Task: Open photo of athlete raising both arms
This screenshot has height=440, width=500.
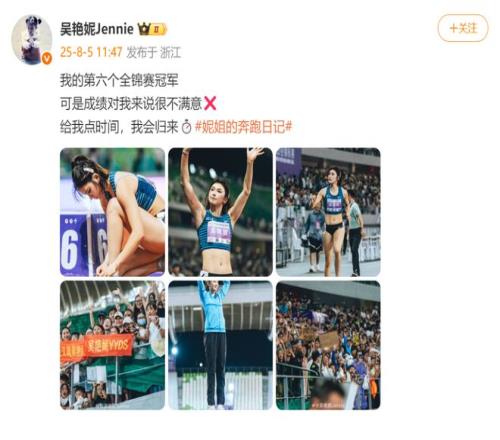Action: pyautogui.click(x=220, y=212)
